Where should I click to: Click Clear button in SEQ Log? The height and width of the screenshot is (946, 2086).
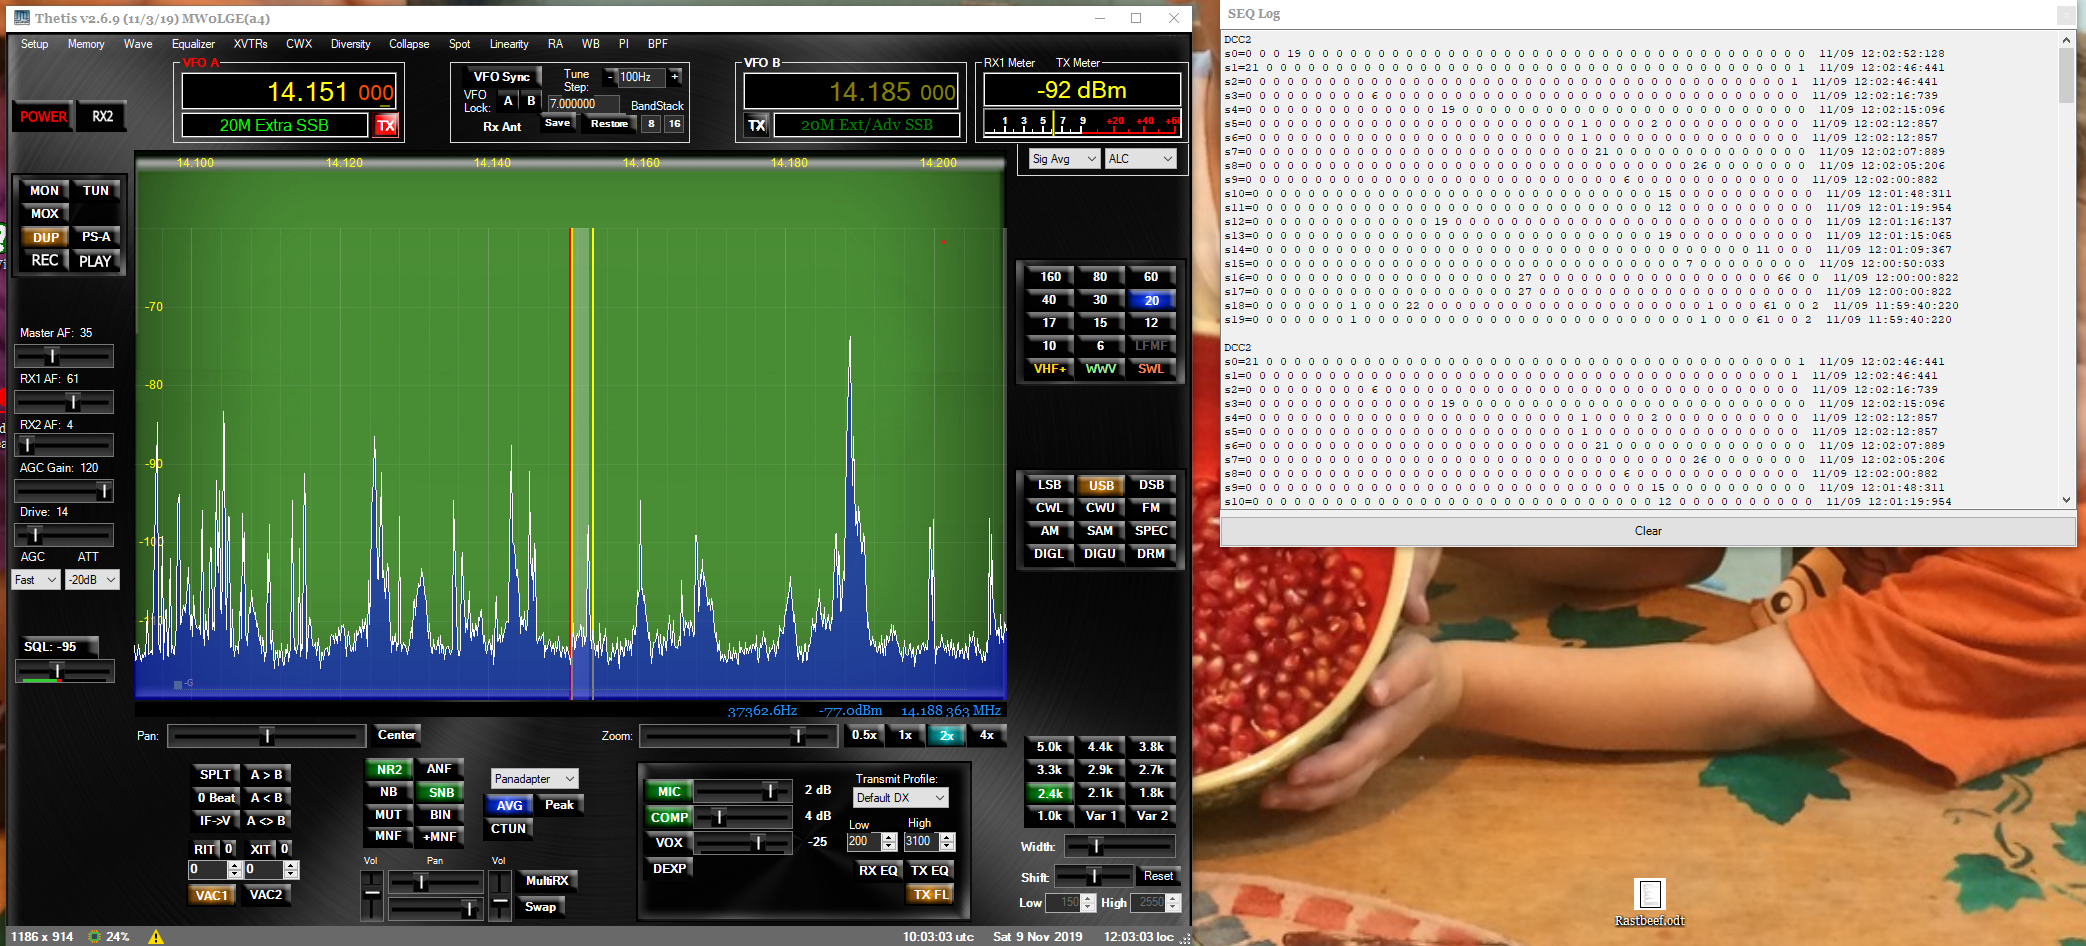(x=1647, y=531)
